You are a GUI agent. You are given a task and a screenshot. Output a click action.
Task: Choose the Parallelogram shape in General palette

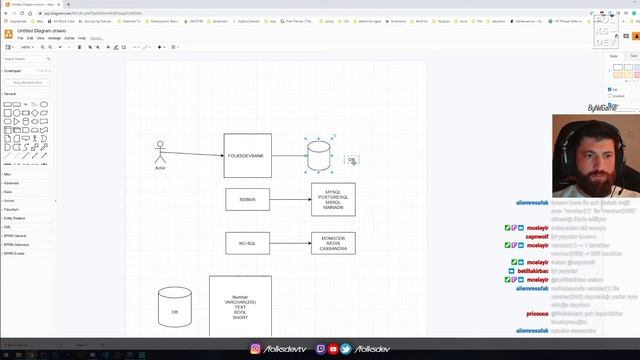coord(44,113)
